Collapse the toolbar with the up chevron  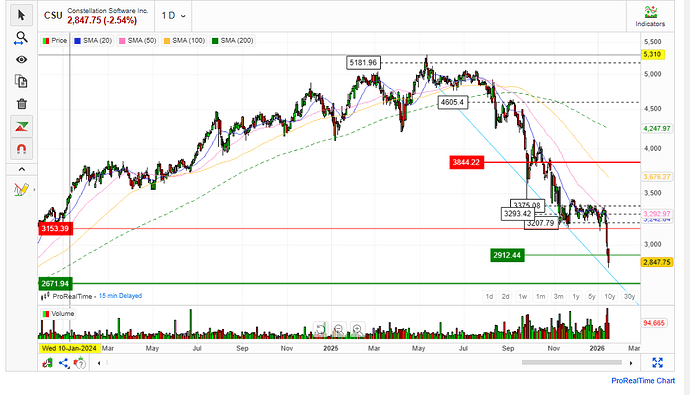tap(21, 169)
